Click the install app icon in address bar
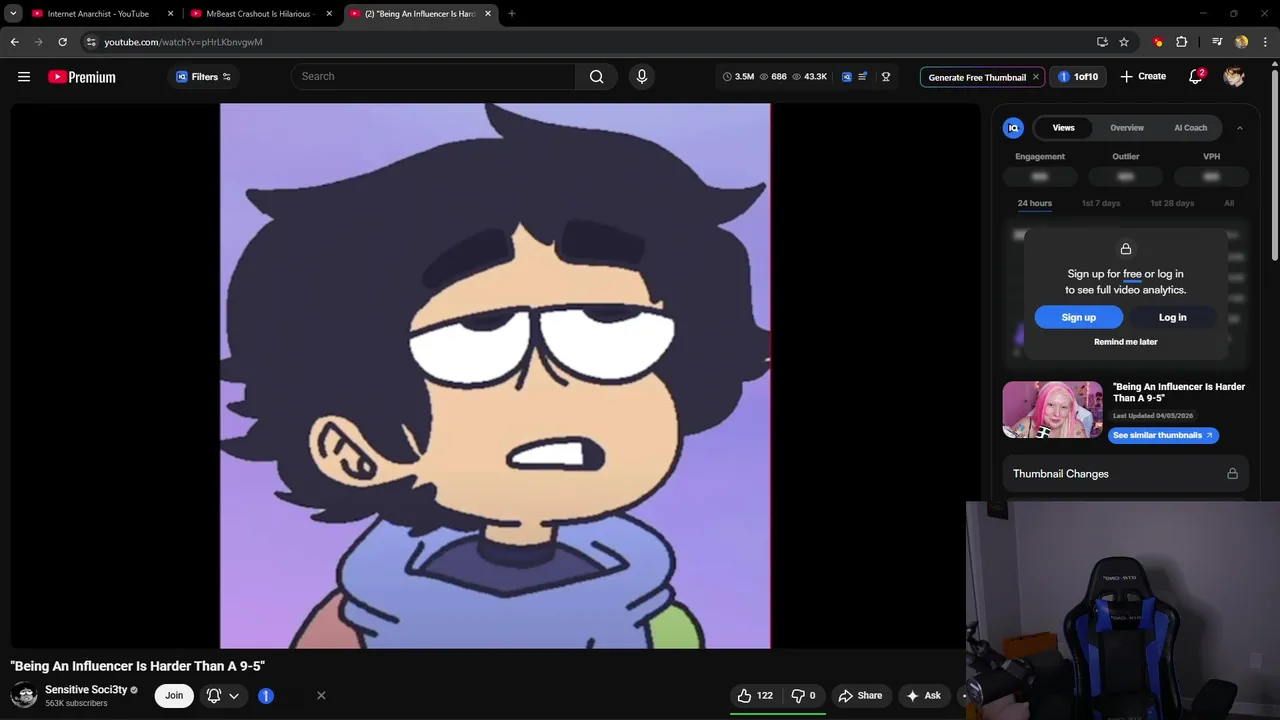Image resolution: width=1280 pixels, height=720 pixels. tap(1102, 42)
